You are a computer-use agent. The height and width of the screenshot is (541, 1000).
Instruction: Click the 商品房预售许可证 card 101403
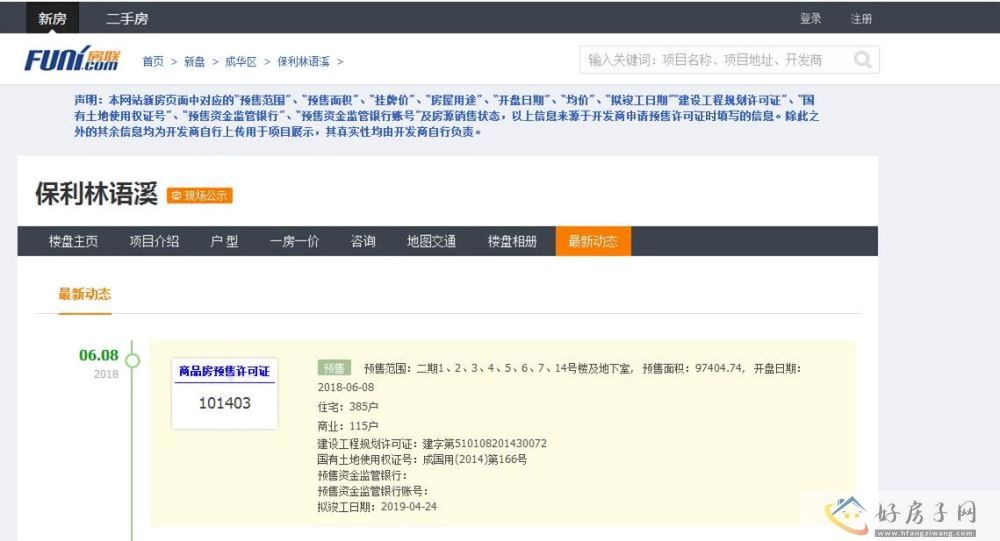coord(224,394)
